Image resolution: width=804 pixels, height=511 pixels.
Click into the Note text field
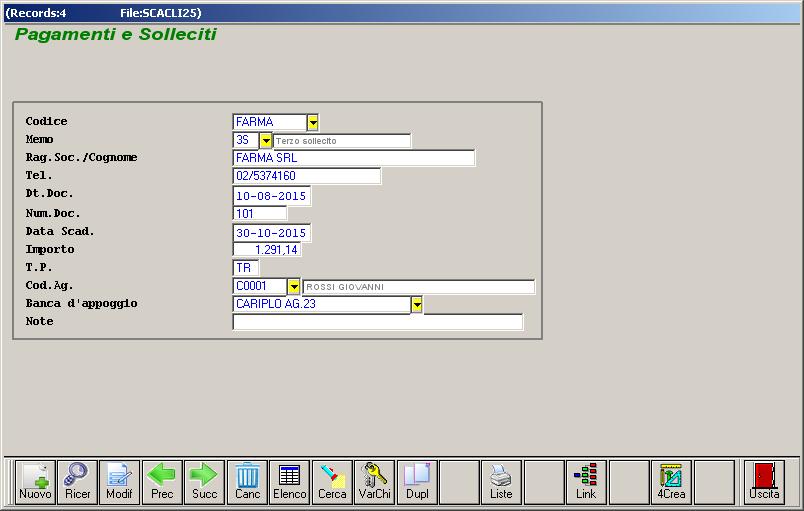(x=377, y=322)
